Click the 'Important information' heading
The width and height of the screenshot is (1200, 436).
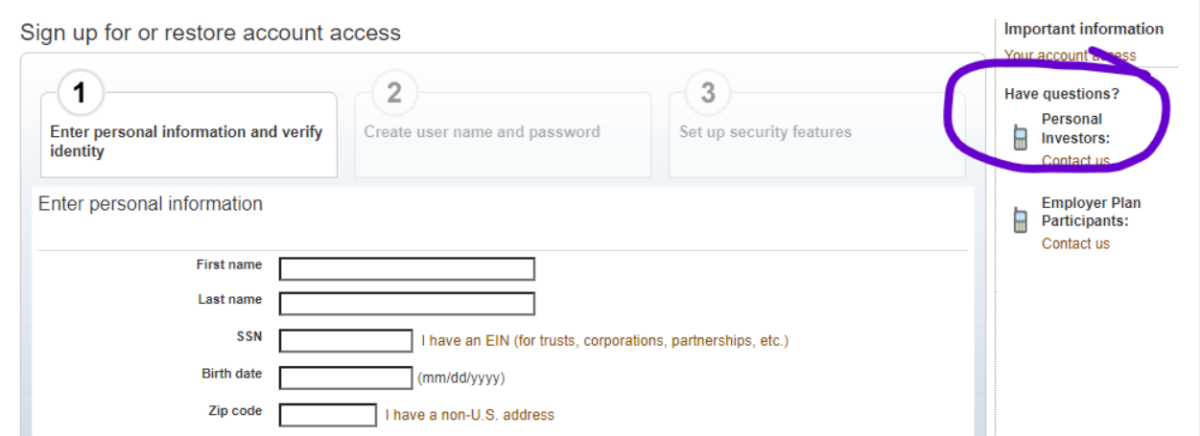(1084, 30)
